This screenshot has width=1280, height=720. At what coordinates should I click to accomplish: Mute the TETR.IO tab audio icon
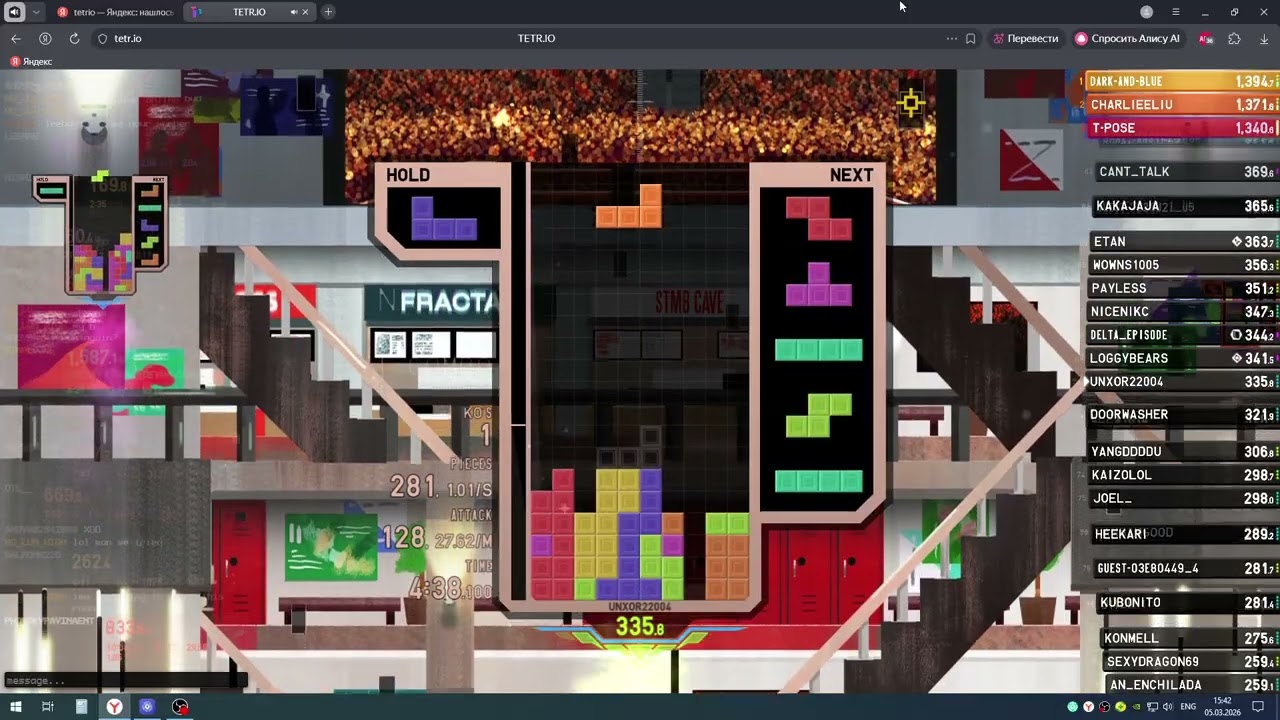coord(294,12)
